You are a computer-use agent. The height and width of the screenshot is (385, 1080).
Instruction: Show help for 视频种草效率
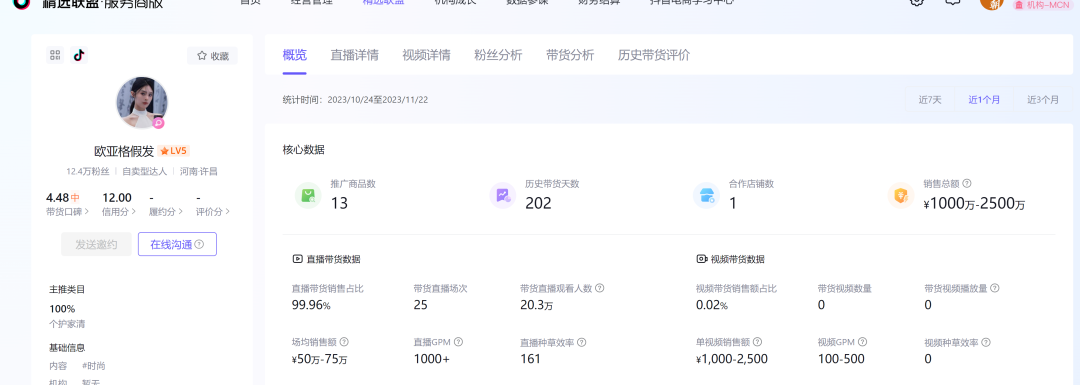(986, 342)
